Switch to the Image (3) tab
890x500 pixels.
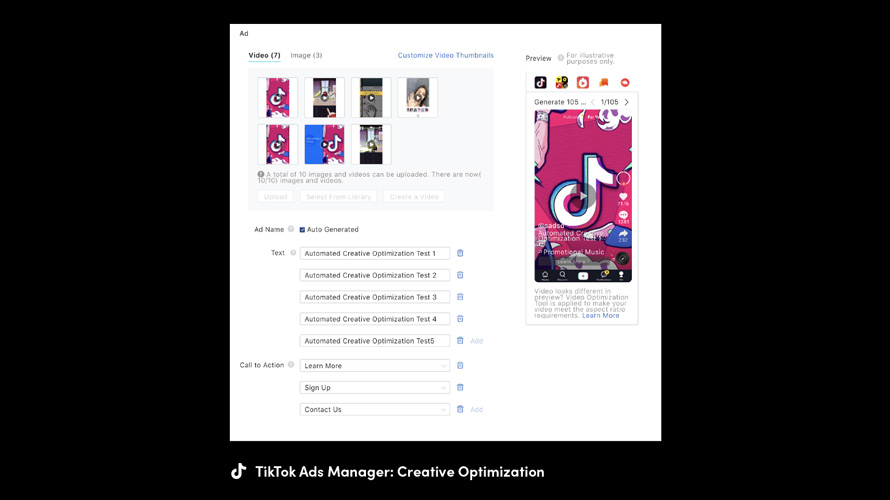pyautogui.click(x=306, y=55)
